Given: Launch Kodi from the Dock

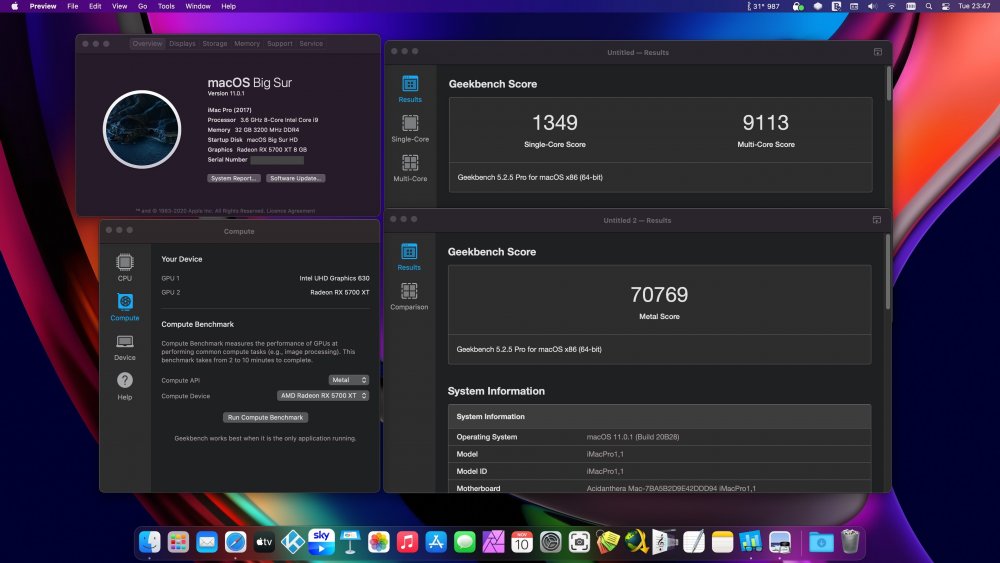Looking at the screenshot, I should (293, 542).
